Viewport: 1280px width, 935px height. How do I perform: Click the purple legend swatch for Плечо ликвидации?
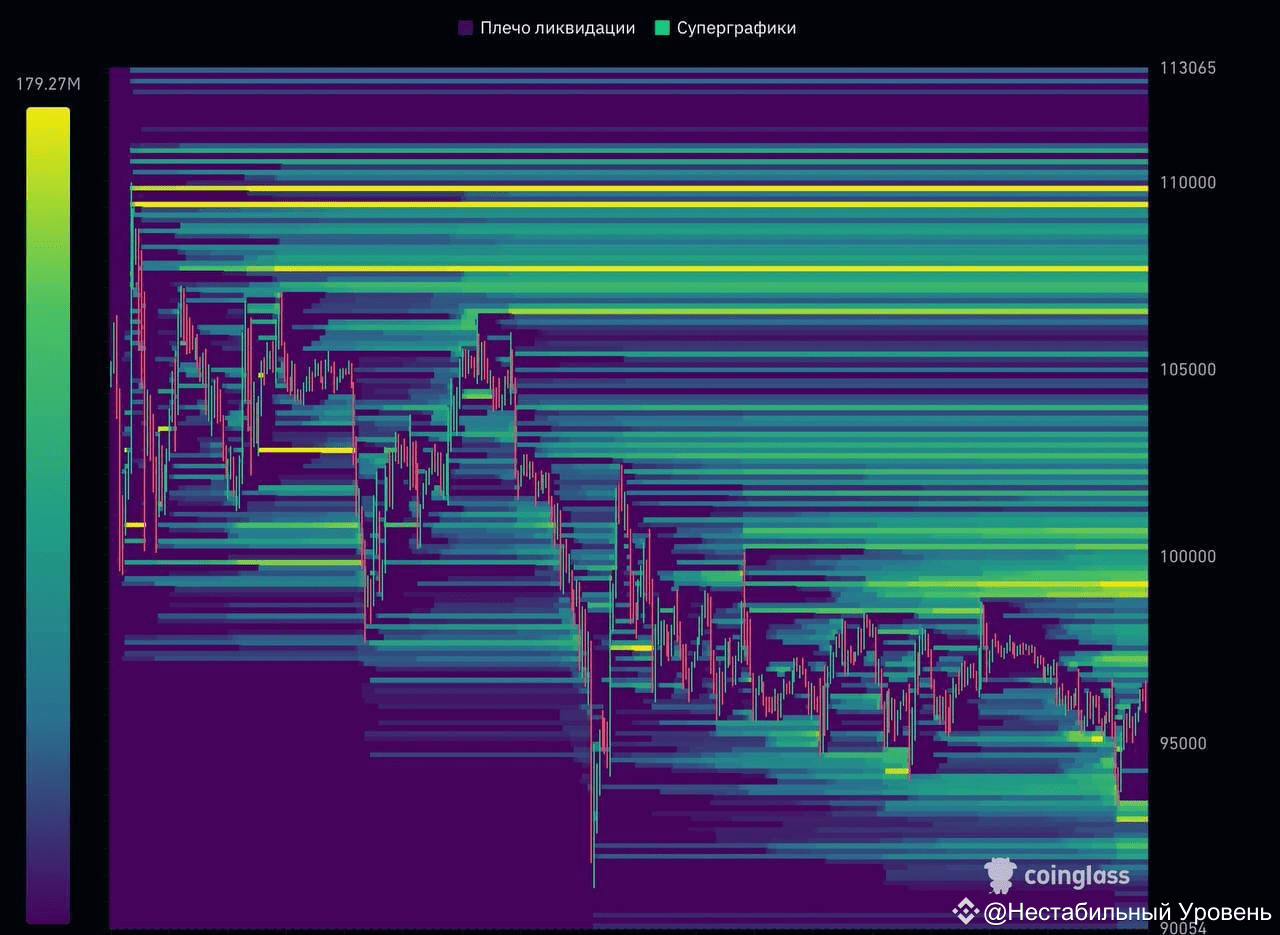click(464, 27)
